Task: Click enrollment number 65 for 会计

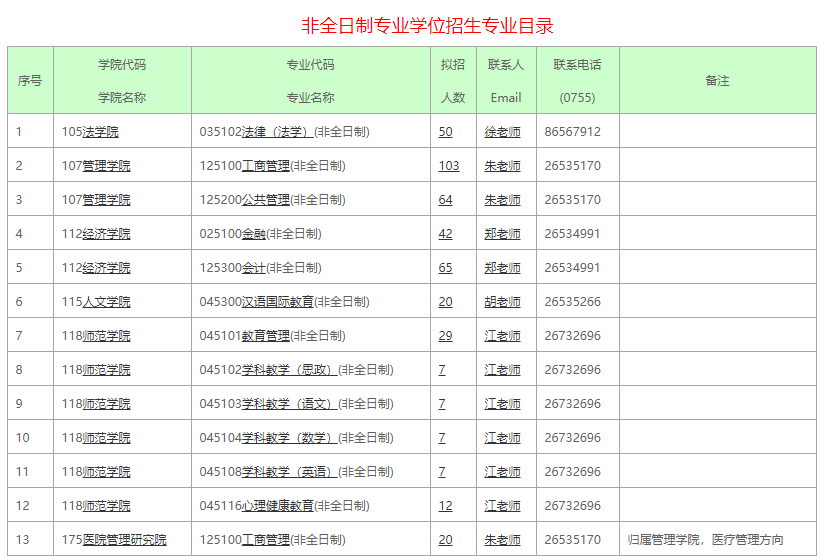Action: coord(445,268)
